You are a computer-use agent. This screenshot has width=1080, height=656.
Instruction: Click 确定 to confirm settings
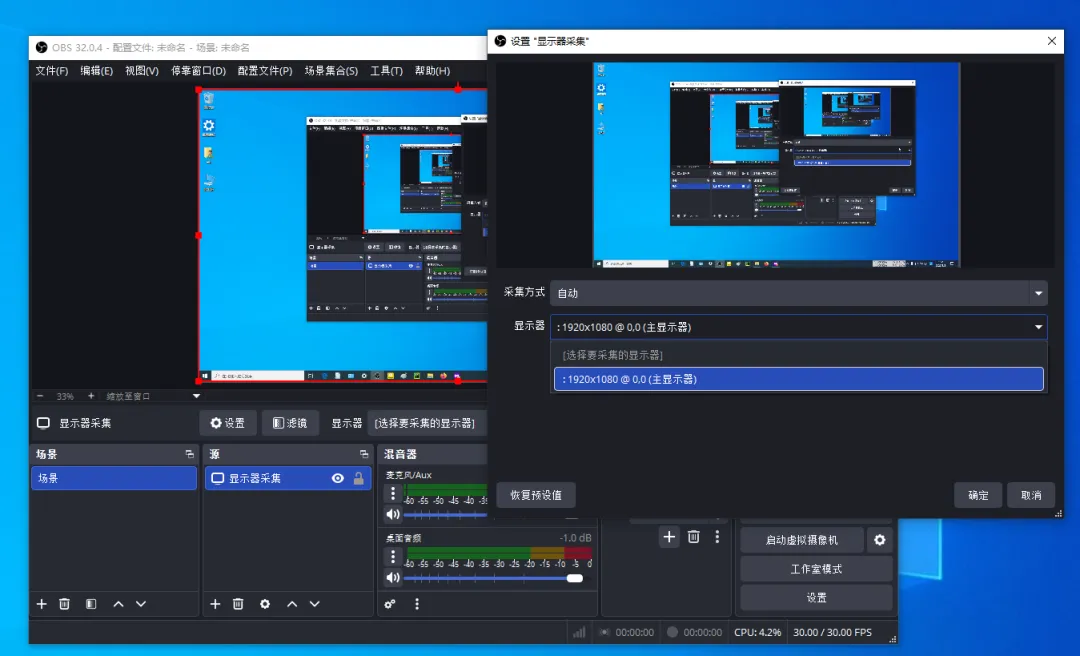point(978,495)
